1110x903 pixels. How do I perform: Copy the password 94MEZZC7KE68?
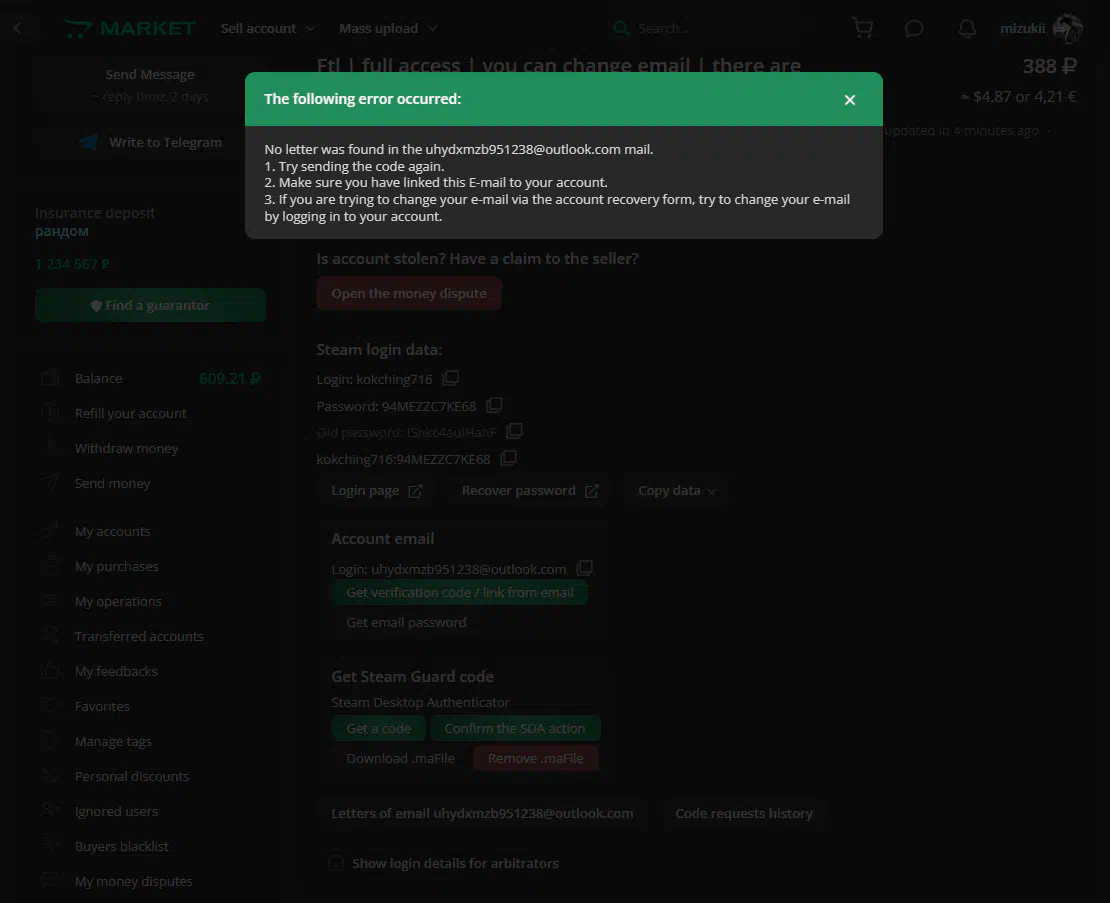click(x=494, y=405)
